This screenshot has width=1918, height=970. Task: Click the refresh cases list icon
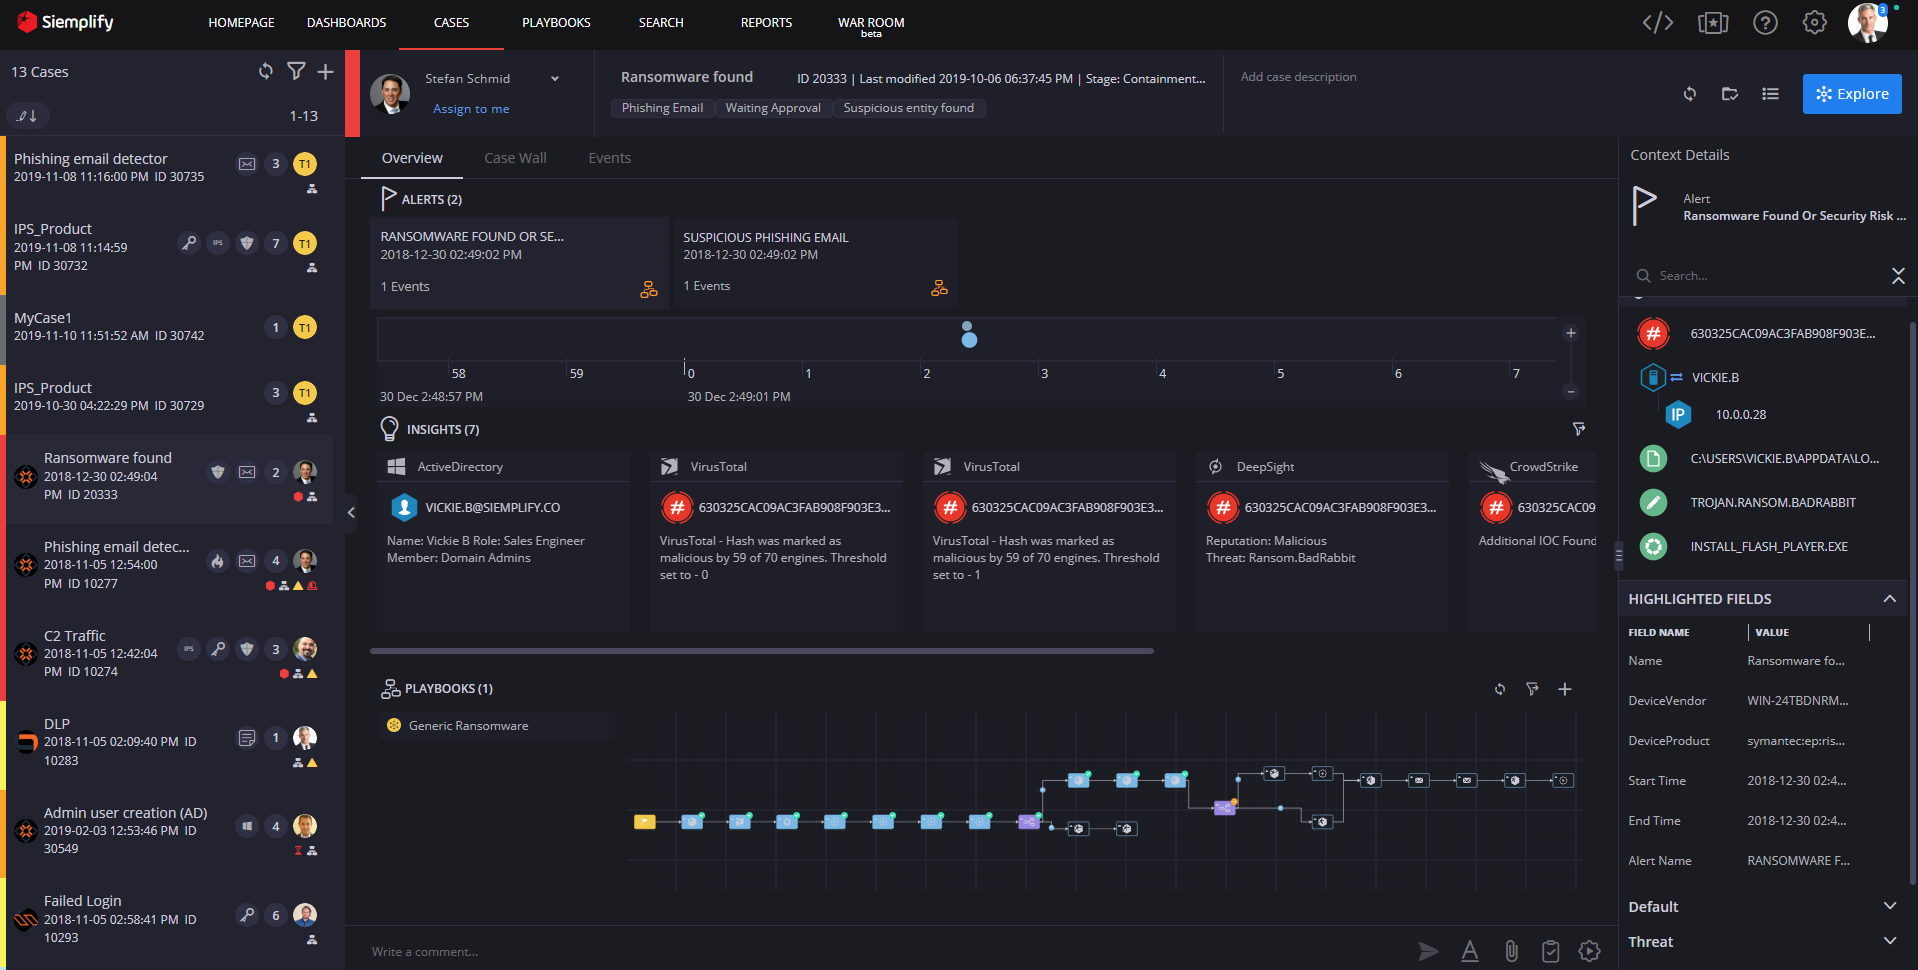pos(265,71)
